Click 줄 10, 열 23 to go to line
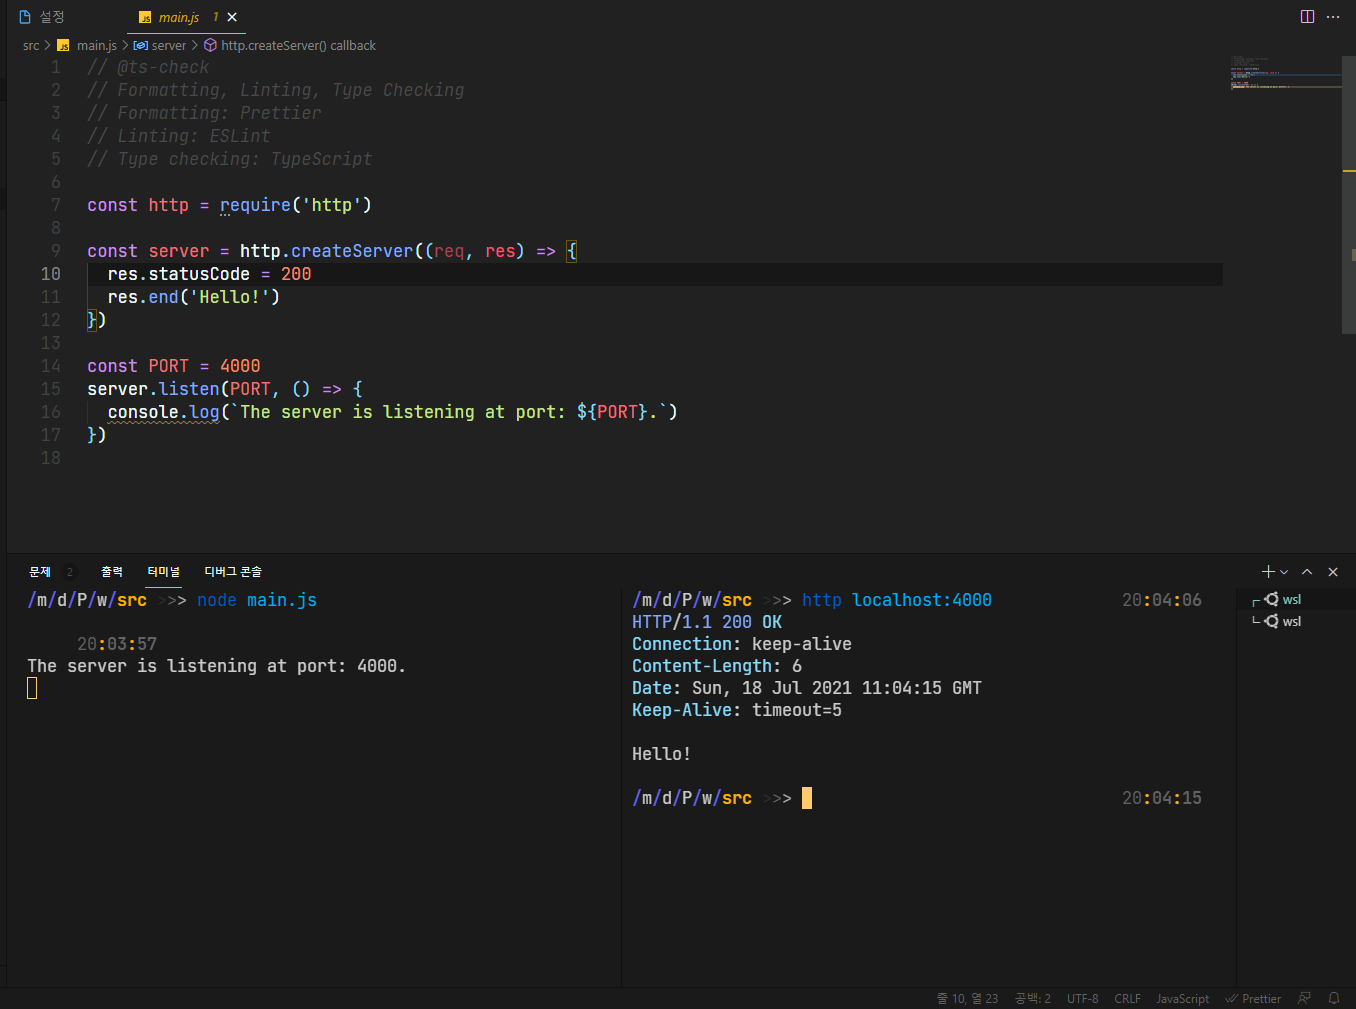This screenshot has width=1356, height=1009. click(x=968, y=998)
